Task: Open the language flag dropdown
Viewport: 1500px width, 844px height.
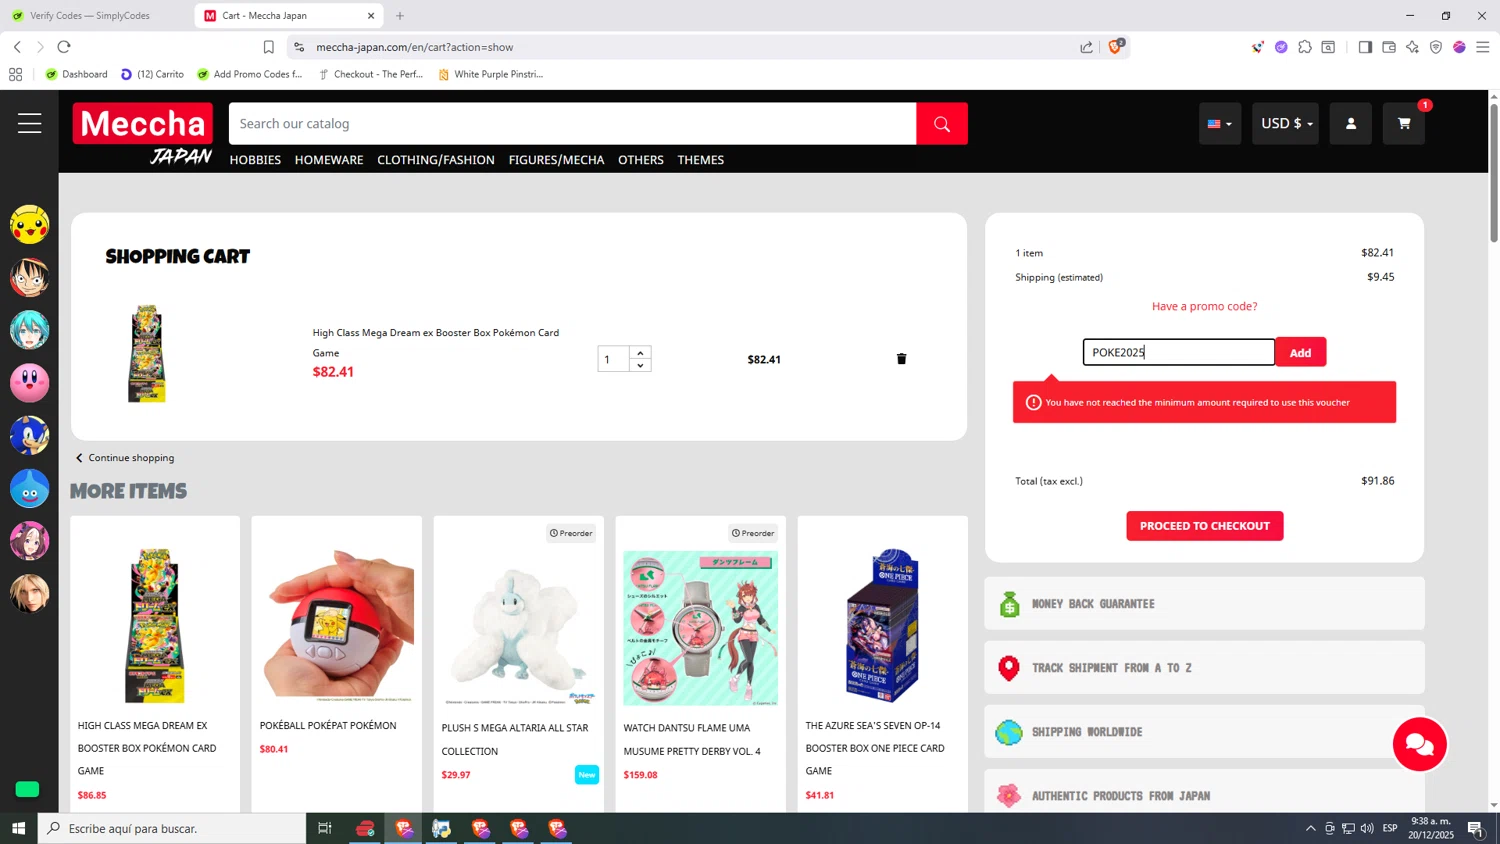Action: coord(1220,124)
